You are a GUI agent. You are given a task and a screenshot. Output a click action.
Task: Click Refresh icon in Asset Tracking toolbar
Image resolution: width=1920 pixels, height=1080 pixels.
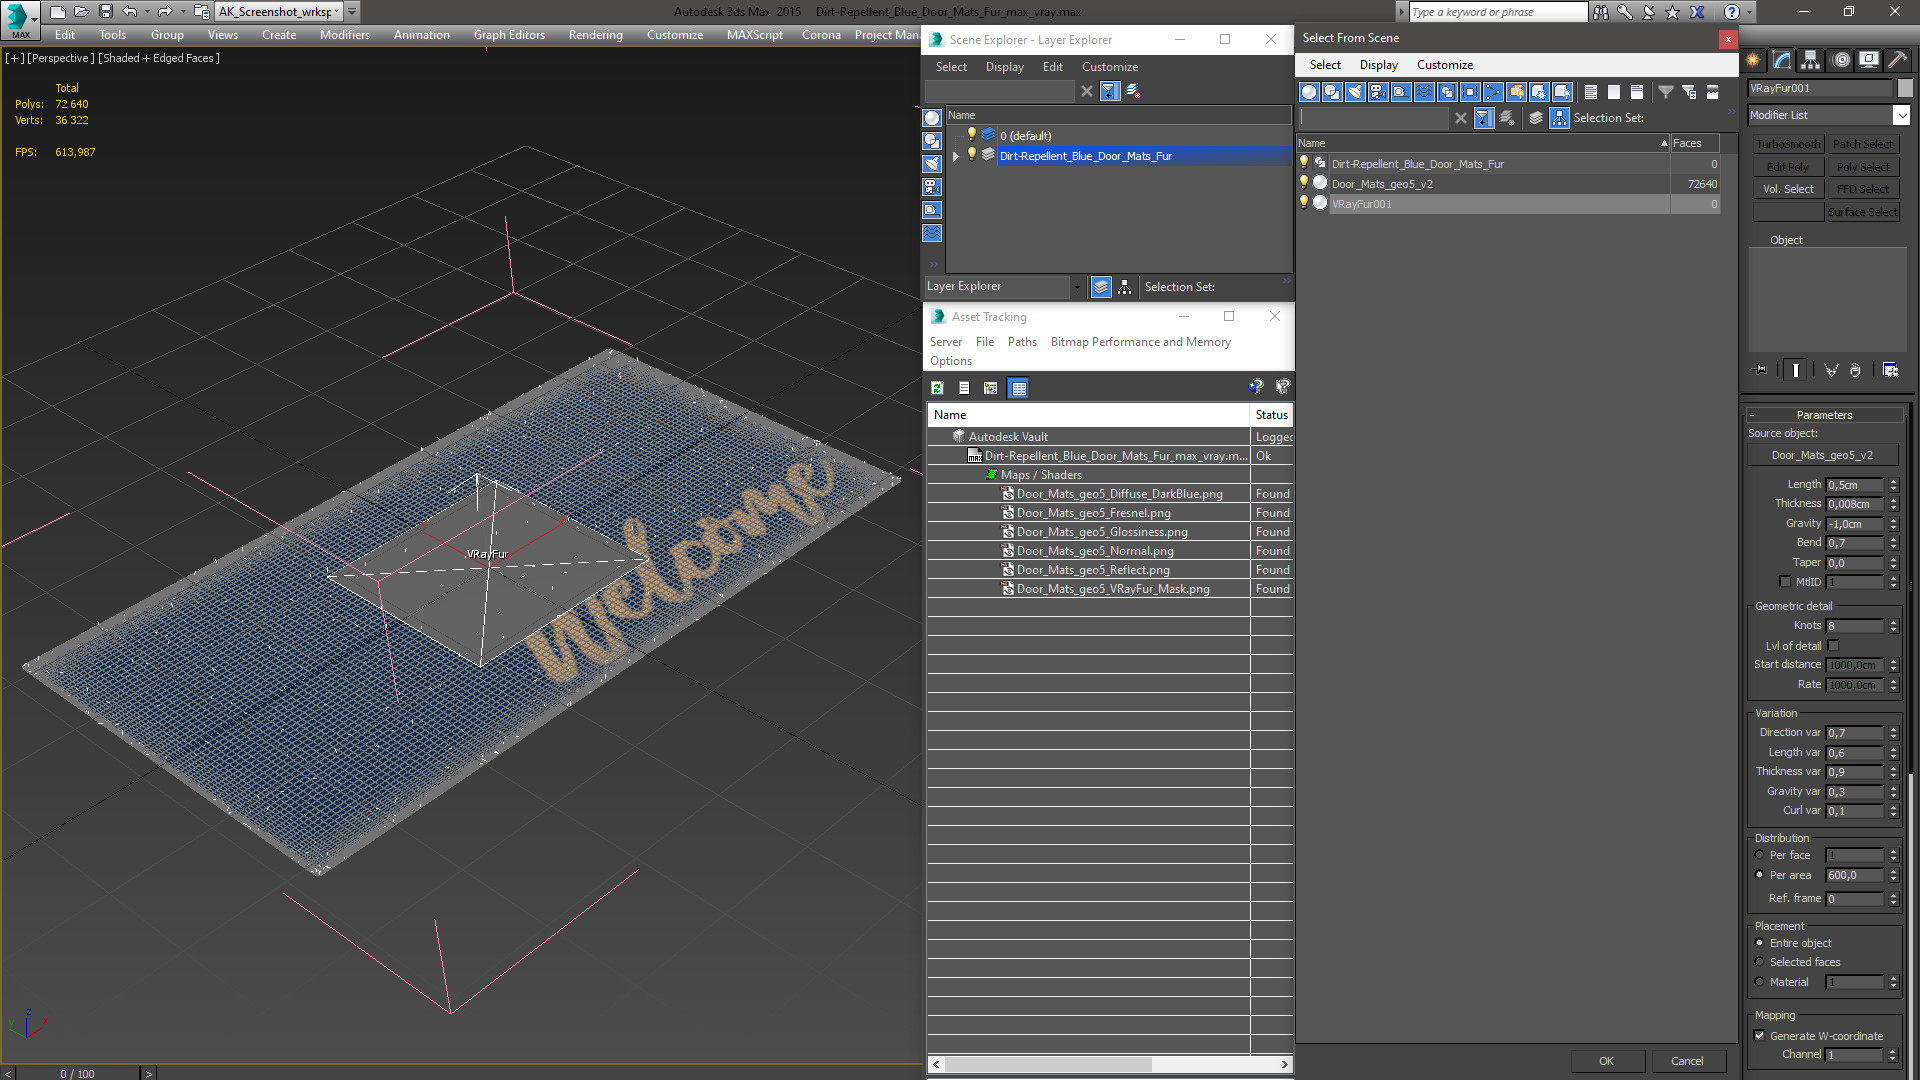tap(938, 388)
